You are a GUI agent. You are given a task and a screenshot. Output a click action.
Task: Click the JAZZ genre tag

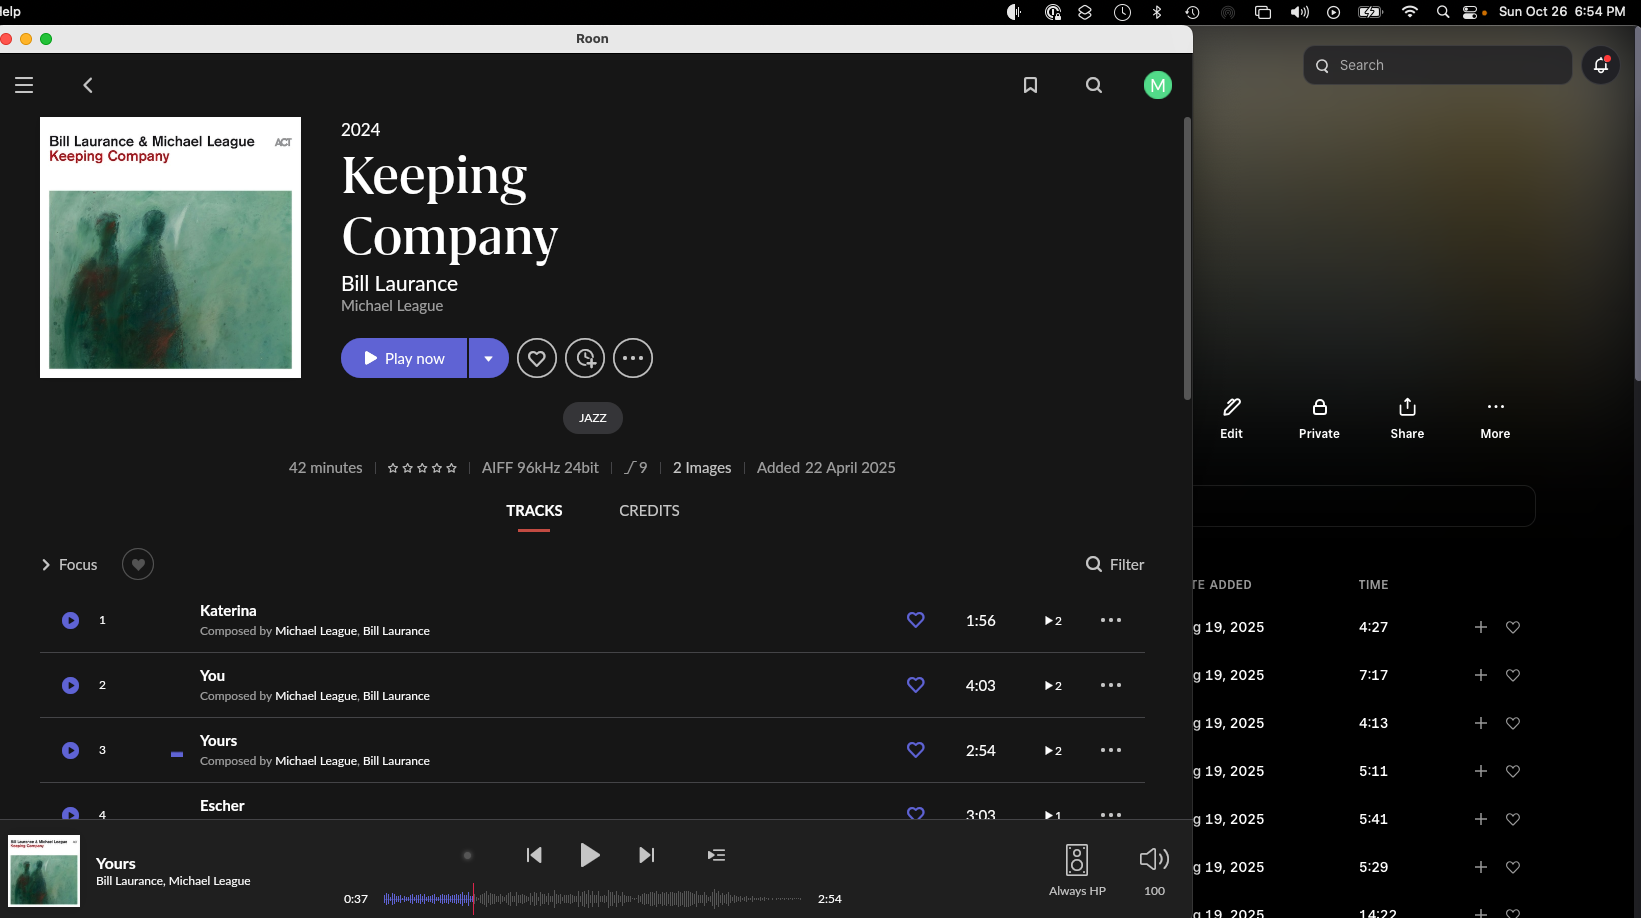pos(593,418)
